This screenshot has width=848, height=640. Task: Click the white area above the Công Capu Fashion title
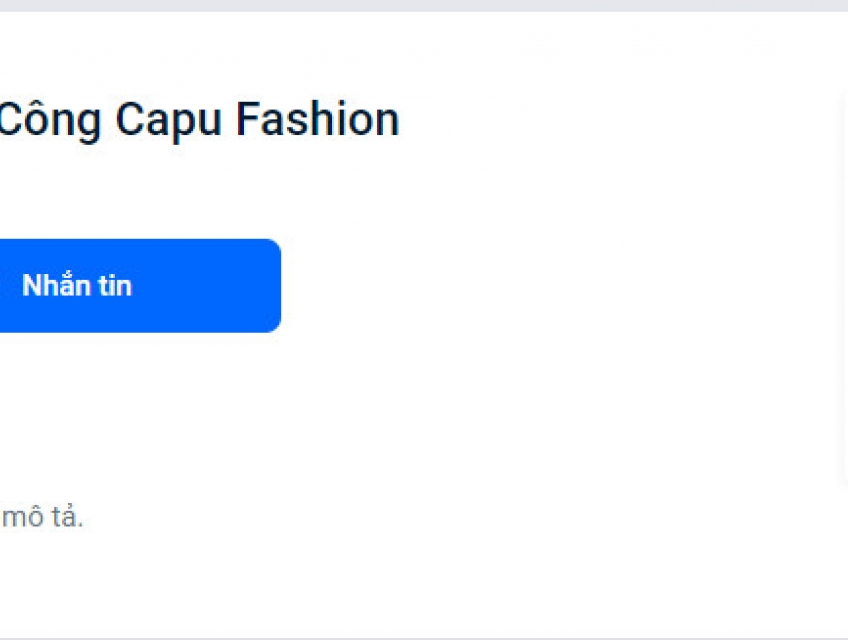click(200, 50)
